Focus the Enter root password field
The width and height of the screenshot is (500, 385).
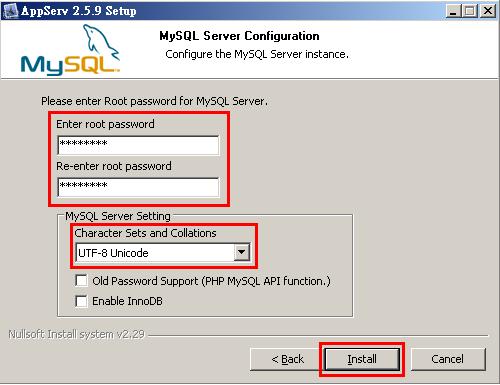click(138, 145)
